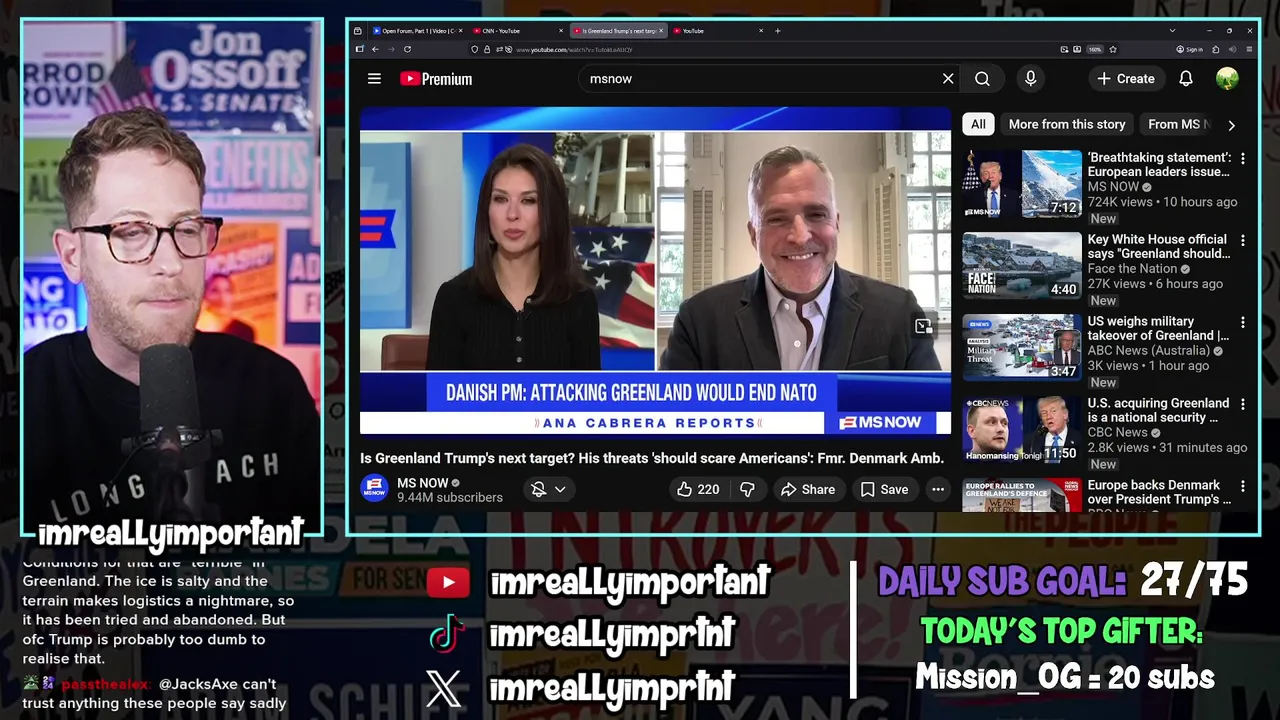Image resolution: width=1280 pixels, height=720 pixels.
Task: Open options for Key White House official video
Action: pos(1243,241)
